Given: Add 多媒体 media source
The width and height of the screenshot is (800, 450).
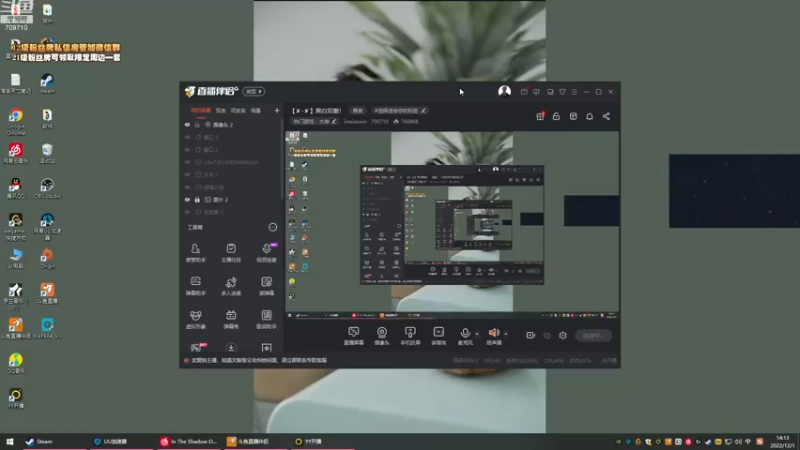Looking at the screenshot, I should click(x=438, y=336).
